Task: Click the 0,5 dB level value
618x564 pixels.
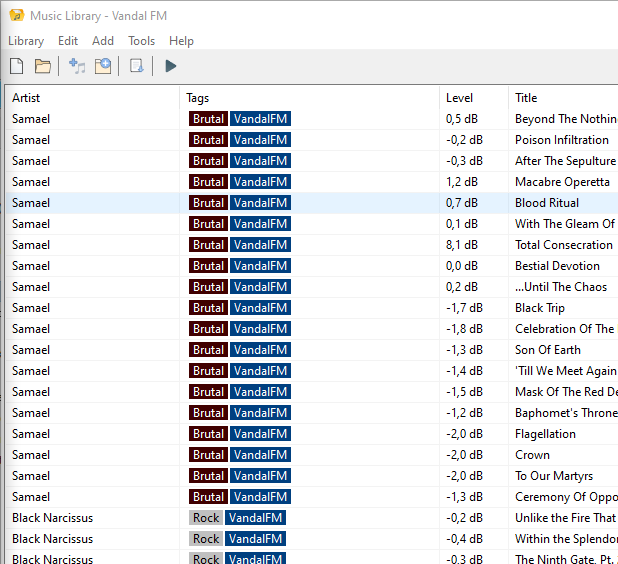Action: pyautogui.click(x=462, y=119)
